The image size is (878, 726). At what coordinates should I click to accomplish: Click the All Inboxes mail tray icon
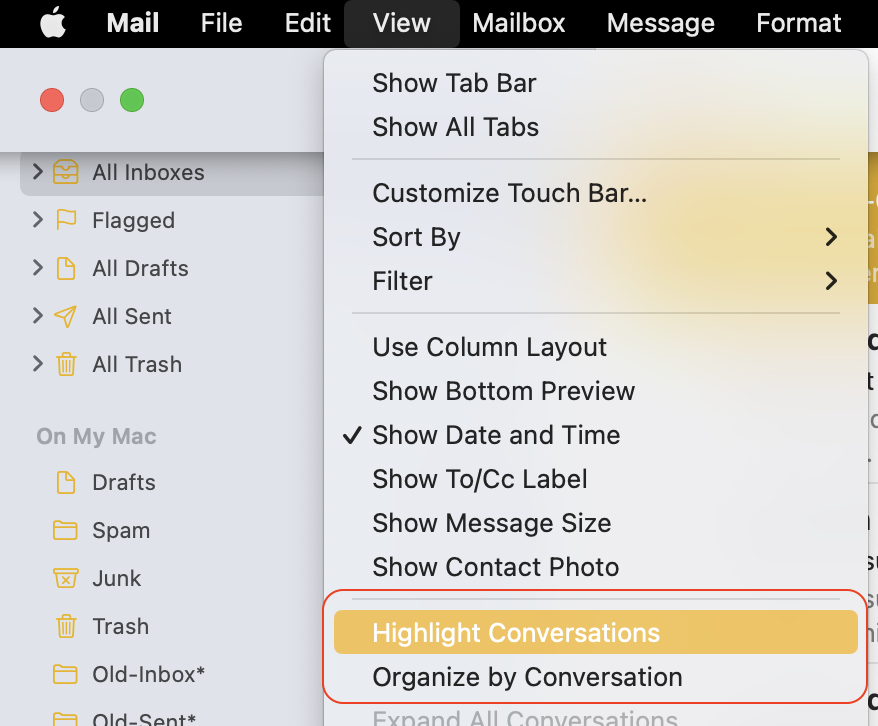click(x=66, y=172)
